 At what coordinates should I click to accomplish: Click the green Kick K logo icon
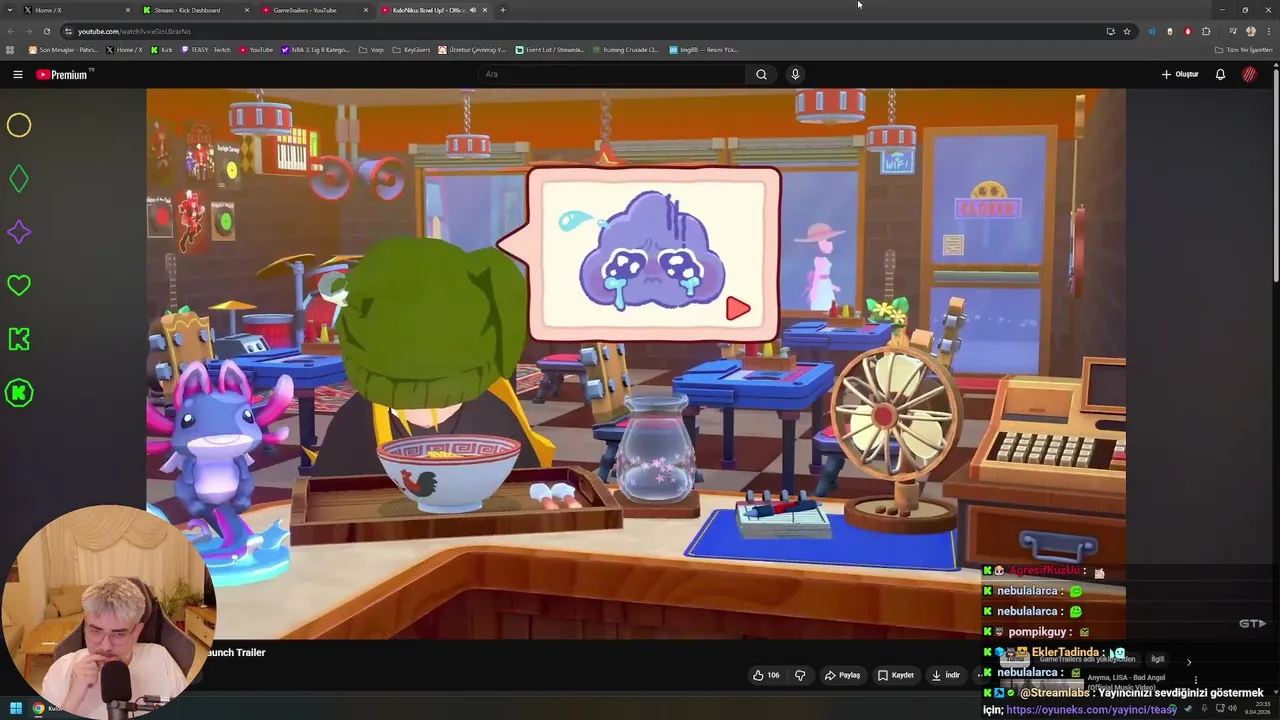click(19, 339)
